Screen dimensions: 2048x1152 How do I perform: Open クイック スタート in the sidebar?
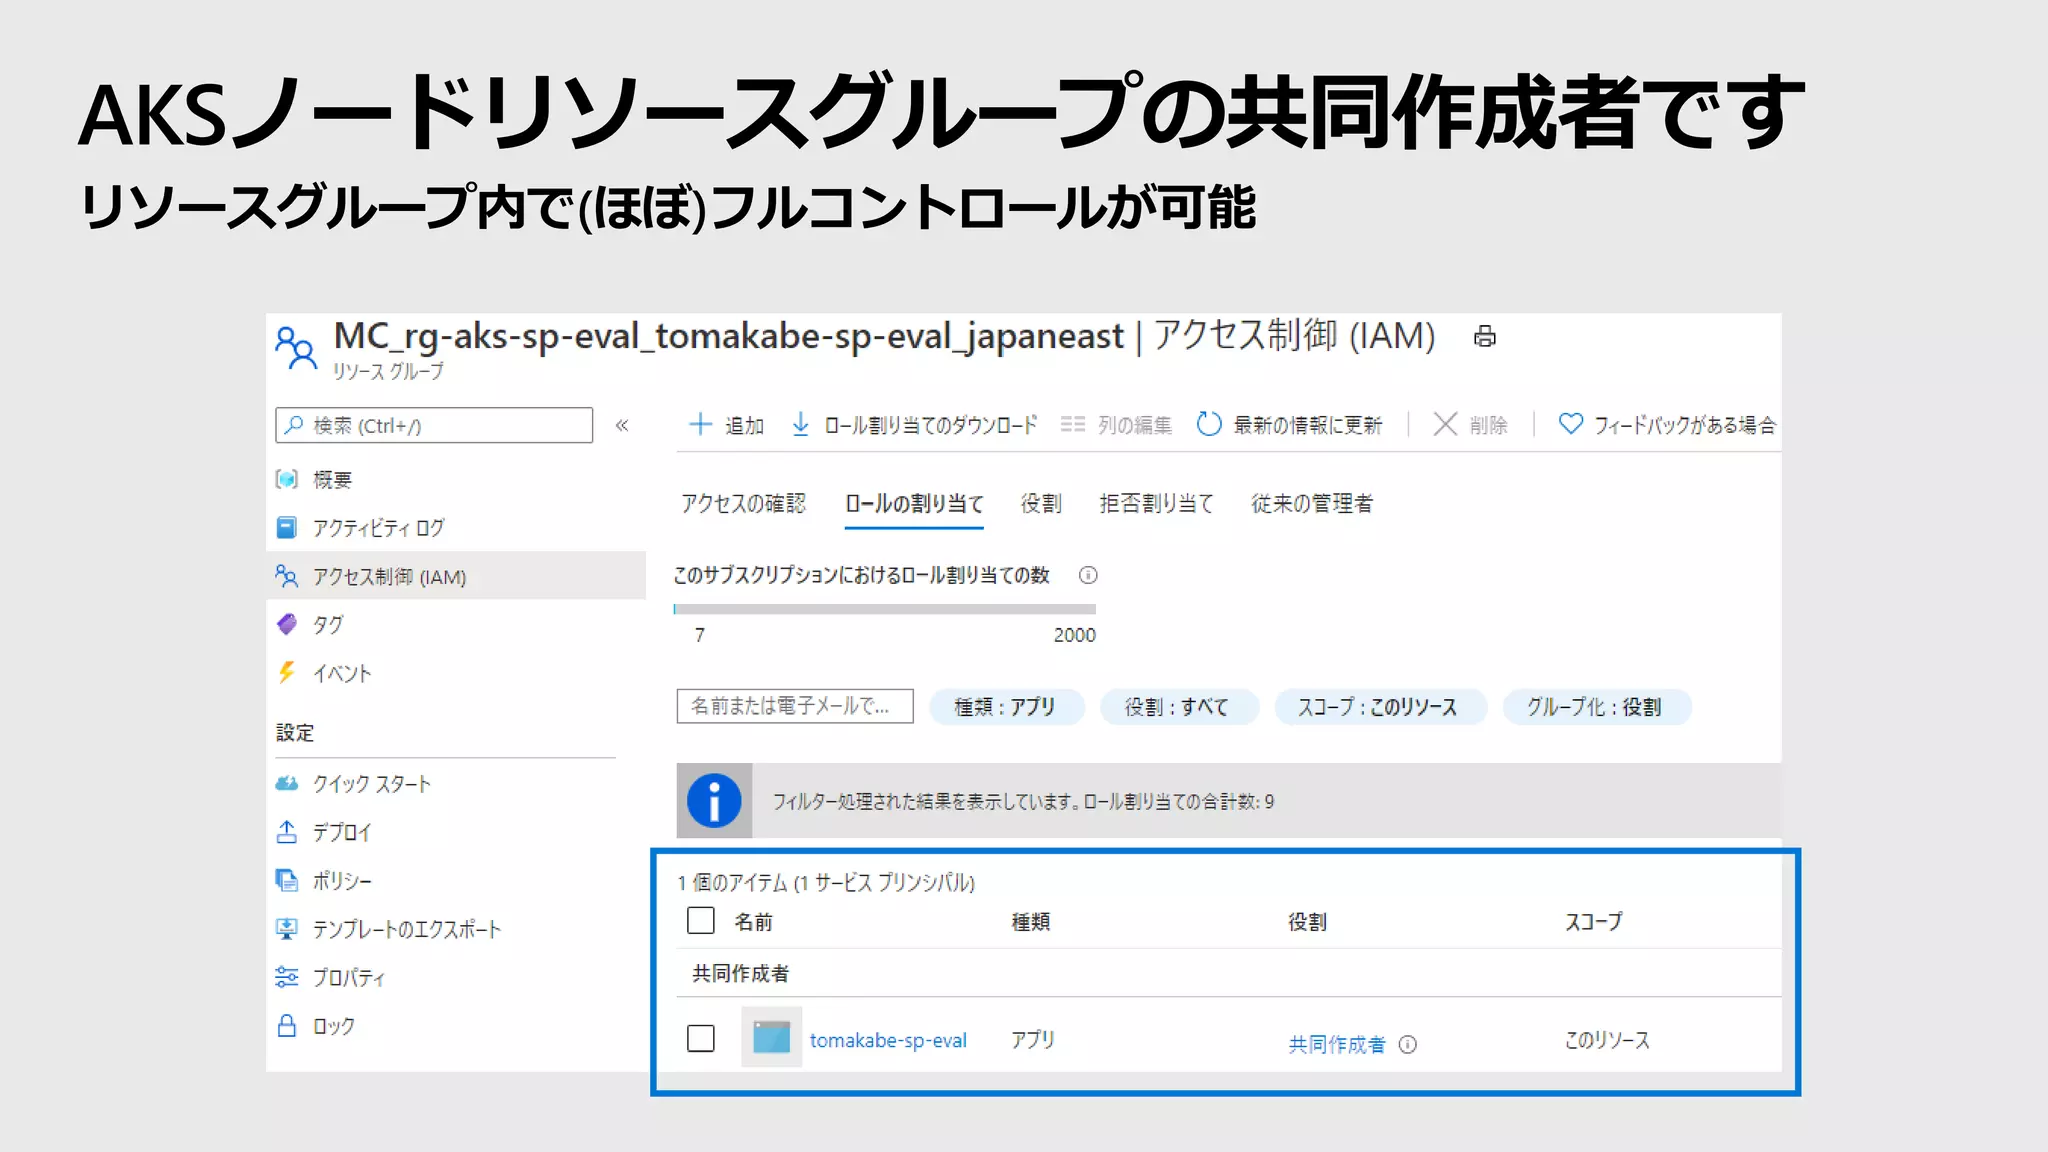point(372,784)
